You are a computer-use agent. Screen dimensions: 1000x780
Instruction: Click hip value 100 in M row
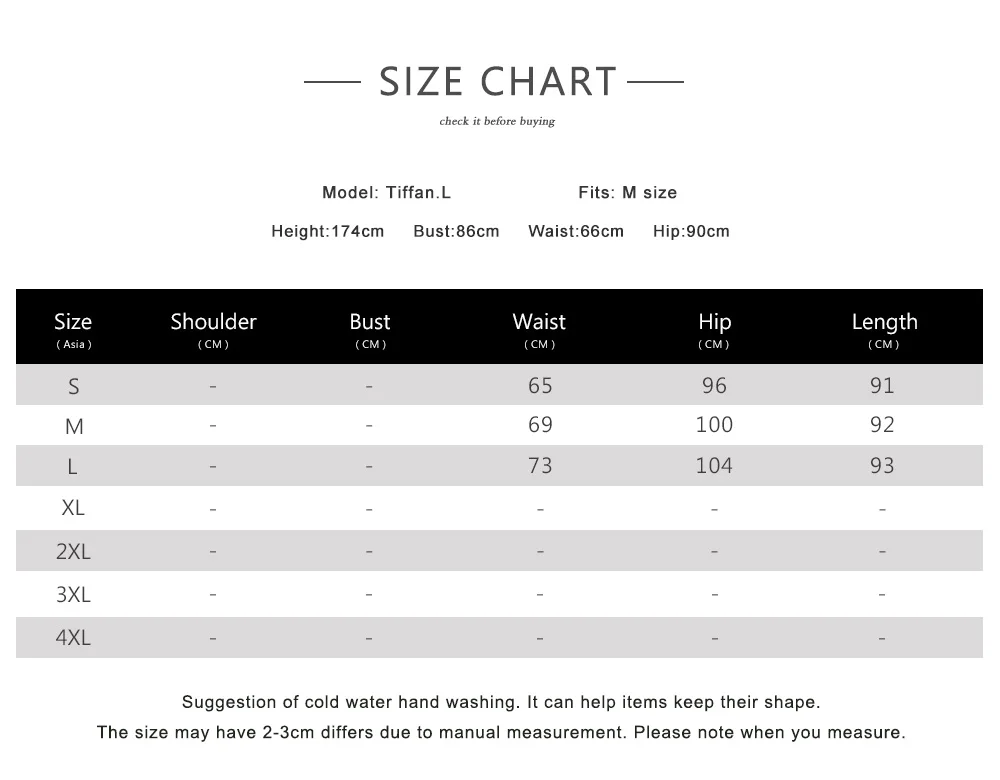click(714, 425)
